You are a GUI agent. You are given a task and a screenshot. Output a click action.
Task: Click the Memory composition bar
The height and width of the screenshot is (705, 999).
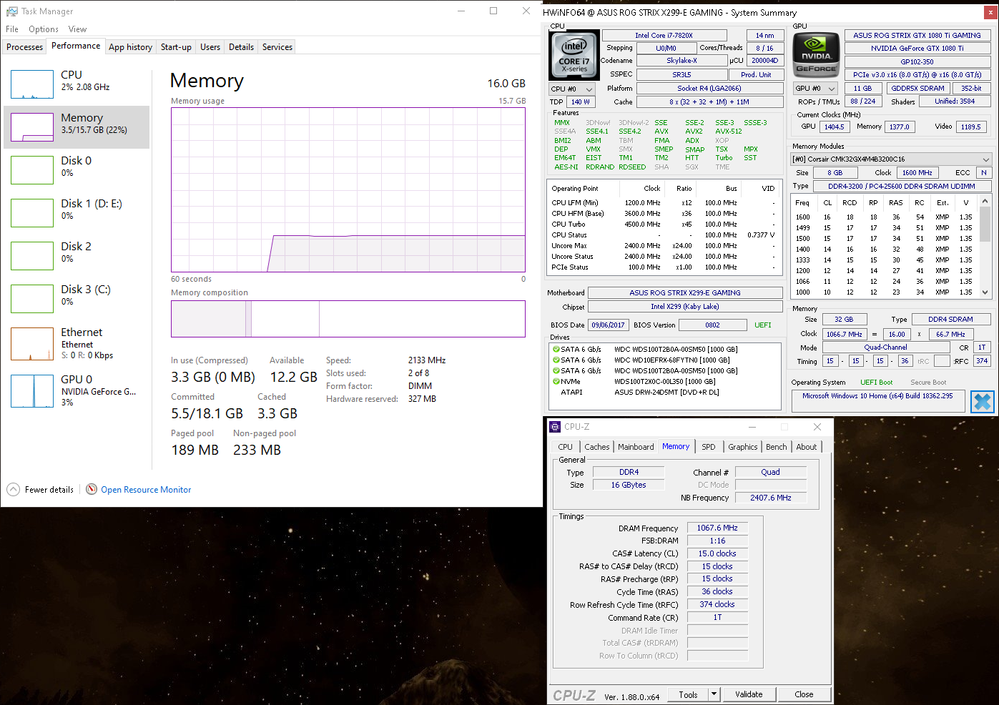(348, 318)
